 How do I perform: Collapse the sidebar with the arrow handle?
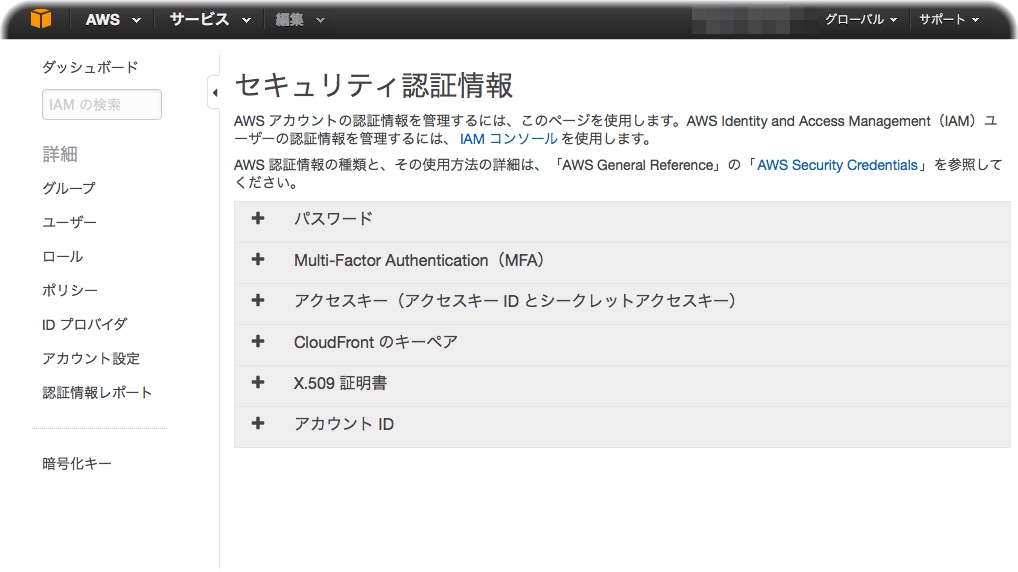214,93
